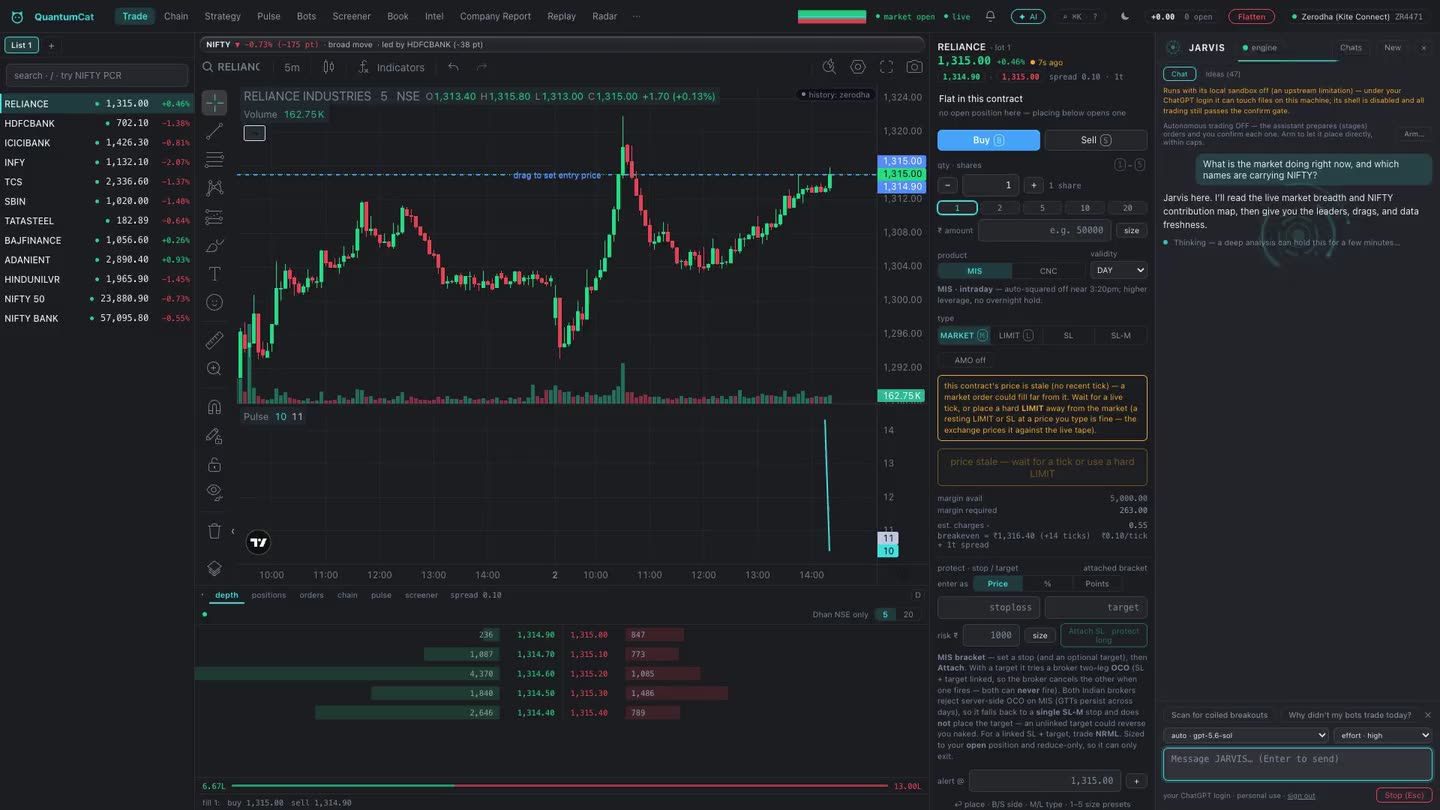Dismiss the suggested prompts row
The width and height of the screenshot is (1440, 810).
pos(1427,715)
